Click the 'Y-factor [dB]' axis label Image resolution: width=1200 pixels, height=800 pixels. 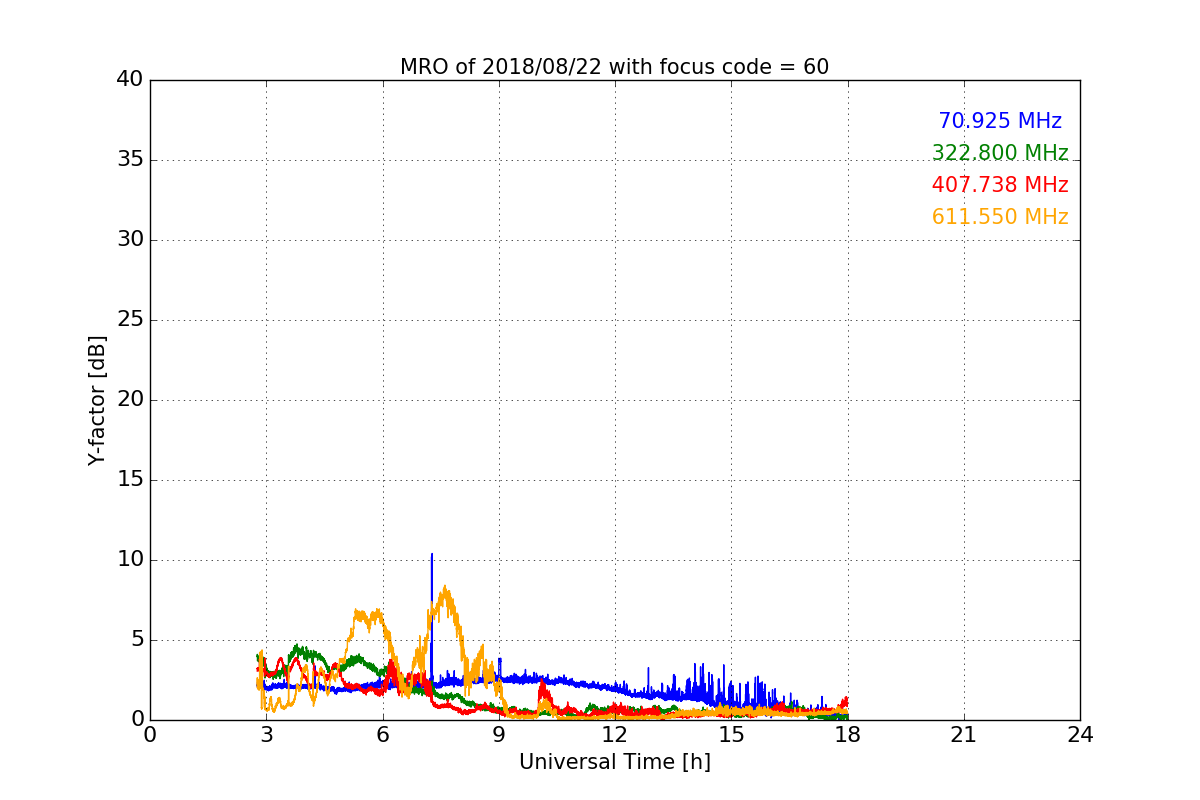click(x=97, y=400)
